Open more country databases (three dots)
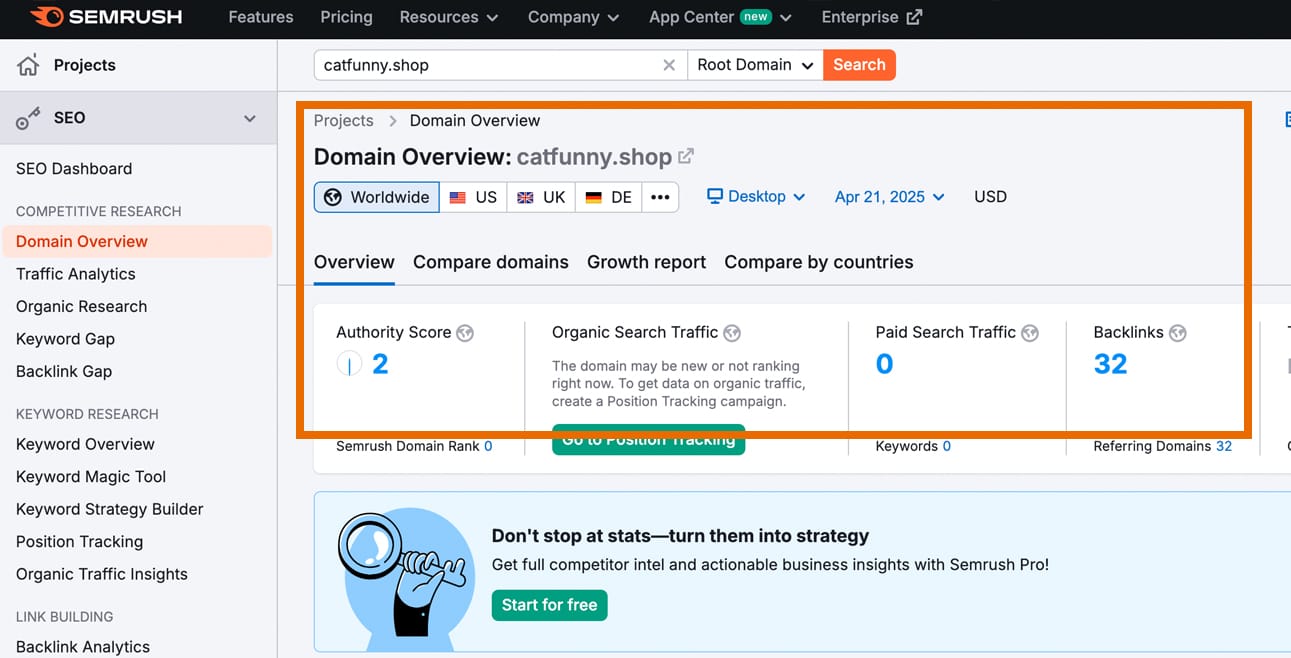The height and width of the screenshot is (658, 1291). tap(660, 197)
